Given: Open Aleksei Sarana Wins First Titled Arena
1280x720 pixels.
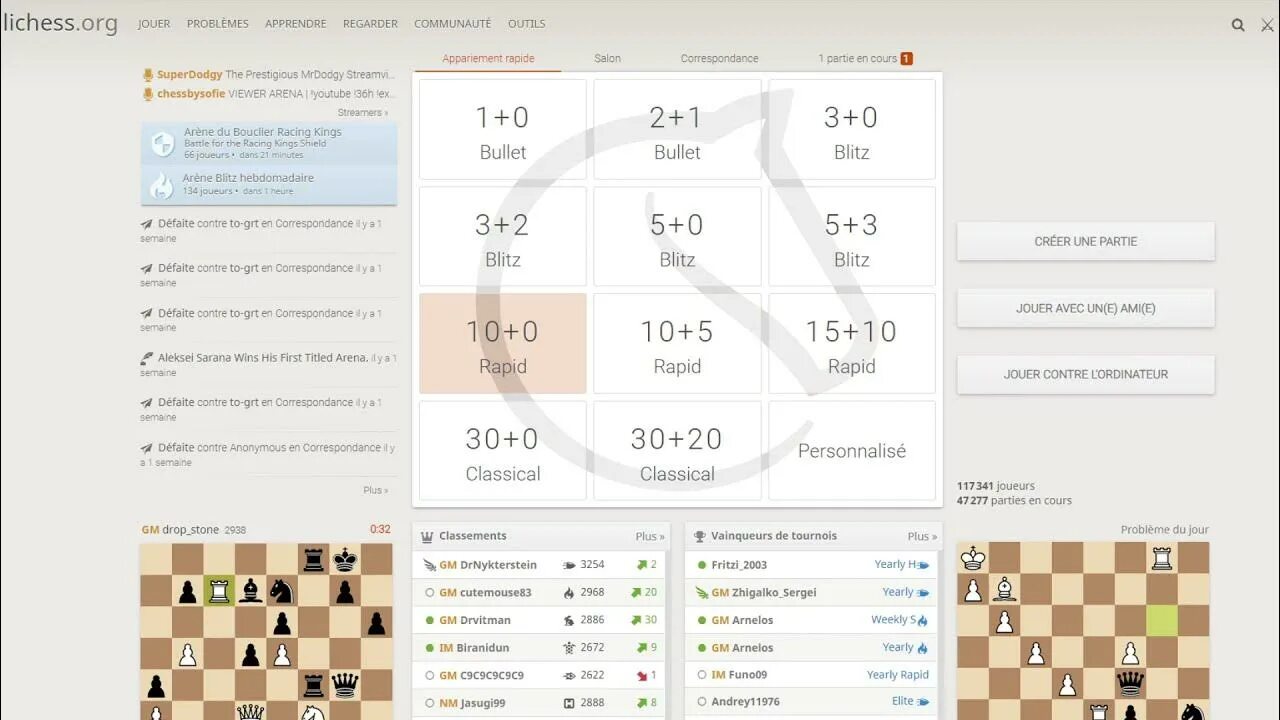Looking at the screenshot, I should tap(263, 358).
